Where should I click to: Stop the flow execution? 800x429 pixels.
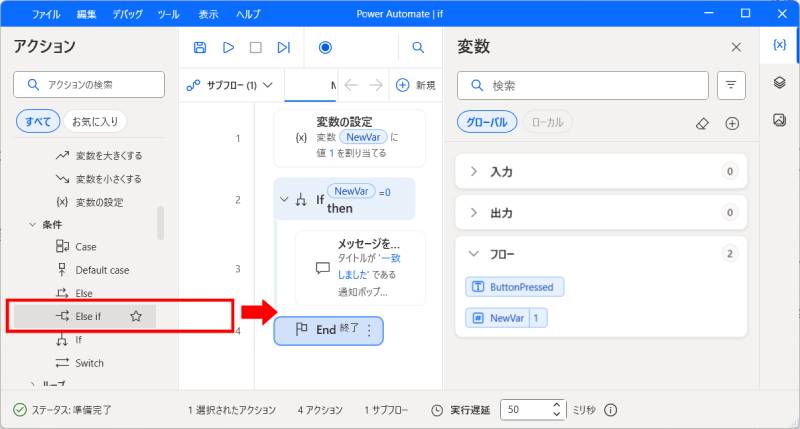tap(255, 47)
